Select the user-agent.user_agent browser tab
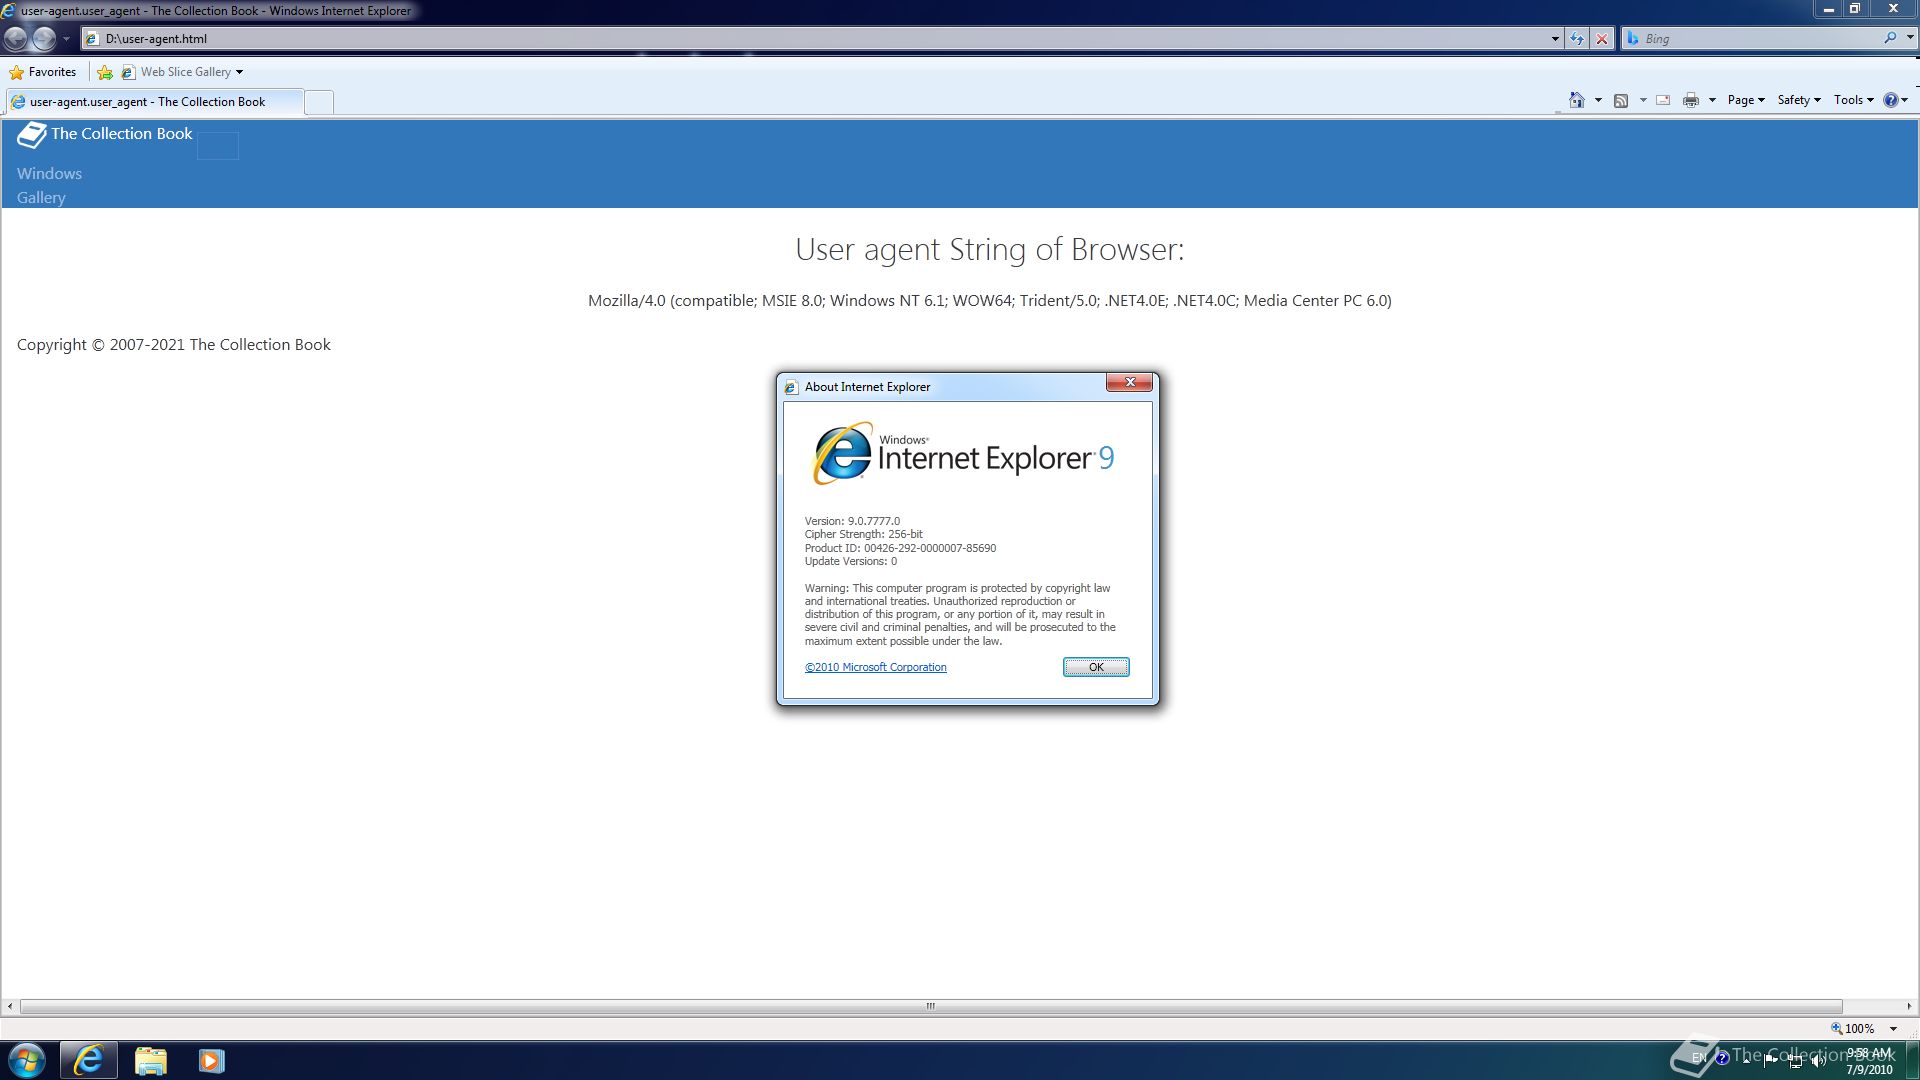The image size is (1920, 1080). (154, 102)
